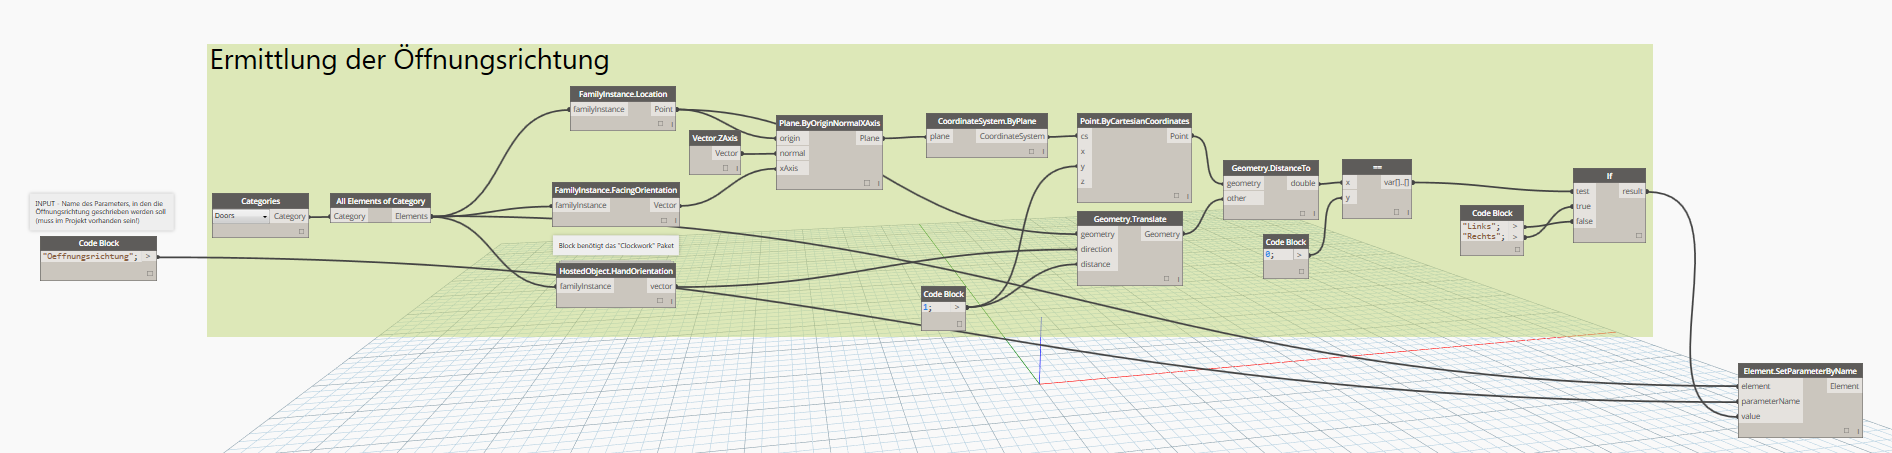Toggle preview square on Geometry.Translate node
Screen dimensions: 1892x453
click(x=1166, y=279)
